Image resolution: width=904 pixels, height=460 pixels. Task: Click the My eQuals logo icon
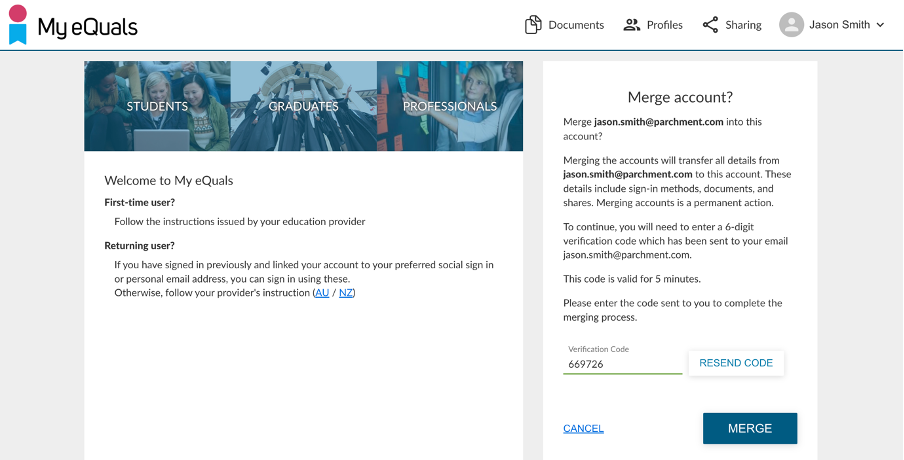(18, 24)
